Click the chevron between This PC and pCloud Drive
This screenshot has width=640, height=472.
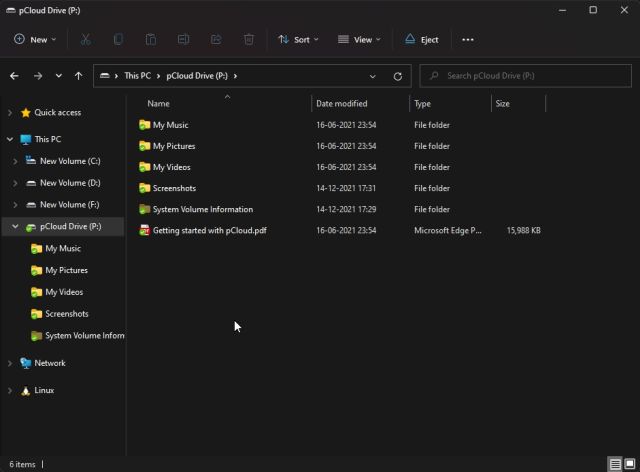(158, 76)
